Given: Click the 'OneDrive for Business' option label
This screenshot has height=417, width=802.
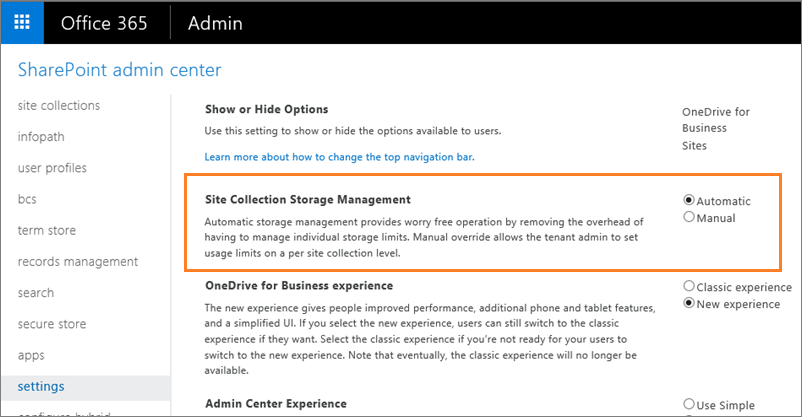Looking at the screenshot, I should 716,120.
